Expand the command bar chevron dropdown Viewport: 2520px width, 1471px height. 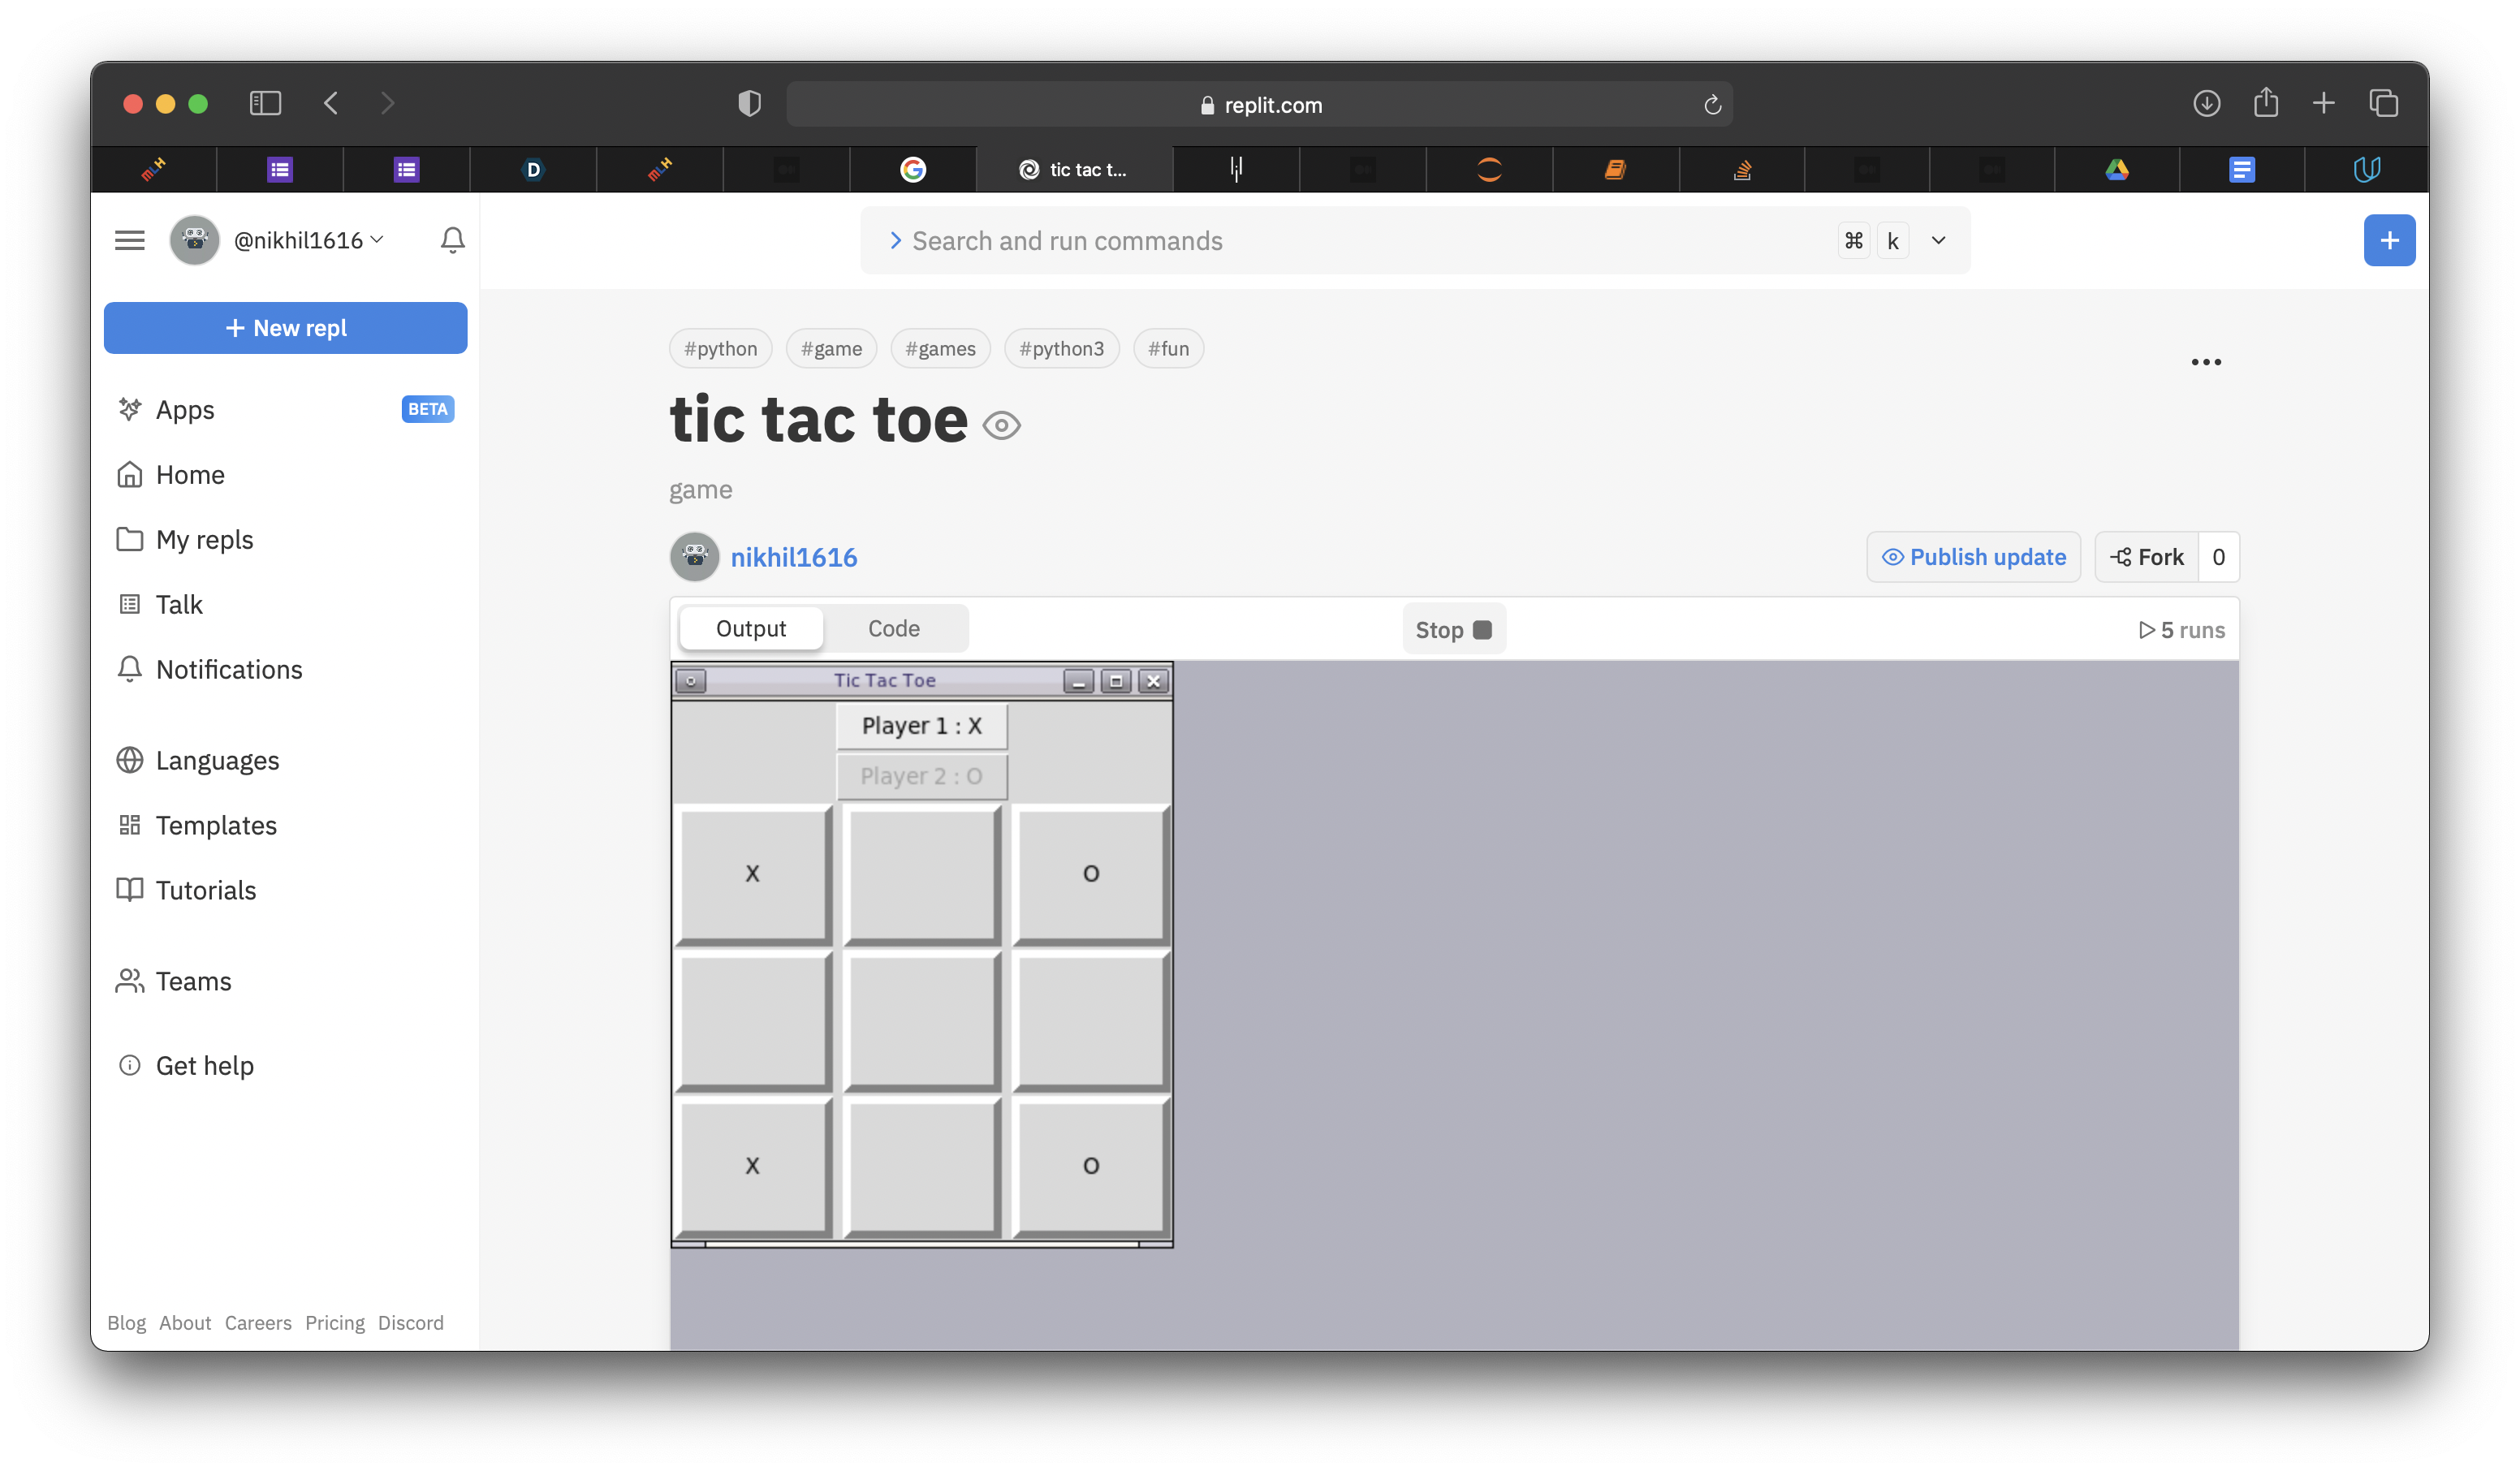pos(1937,241)
